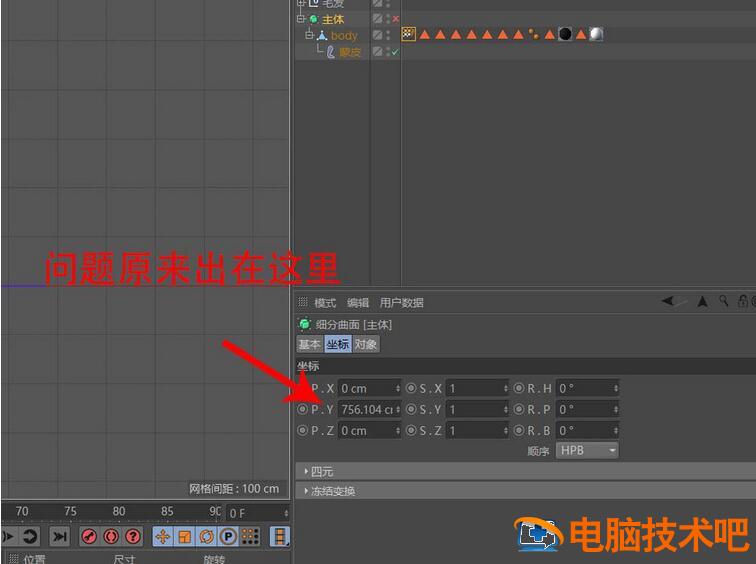Viewport: 756px width, 564px height.
Task: Toggle the green check enable switch of 蒙皮
Action: (x=395, y=52)
